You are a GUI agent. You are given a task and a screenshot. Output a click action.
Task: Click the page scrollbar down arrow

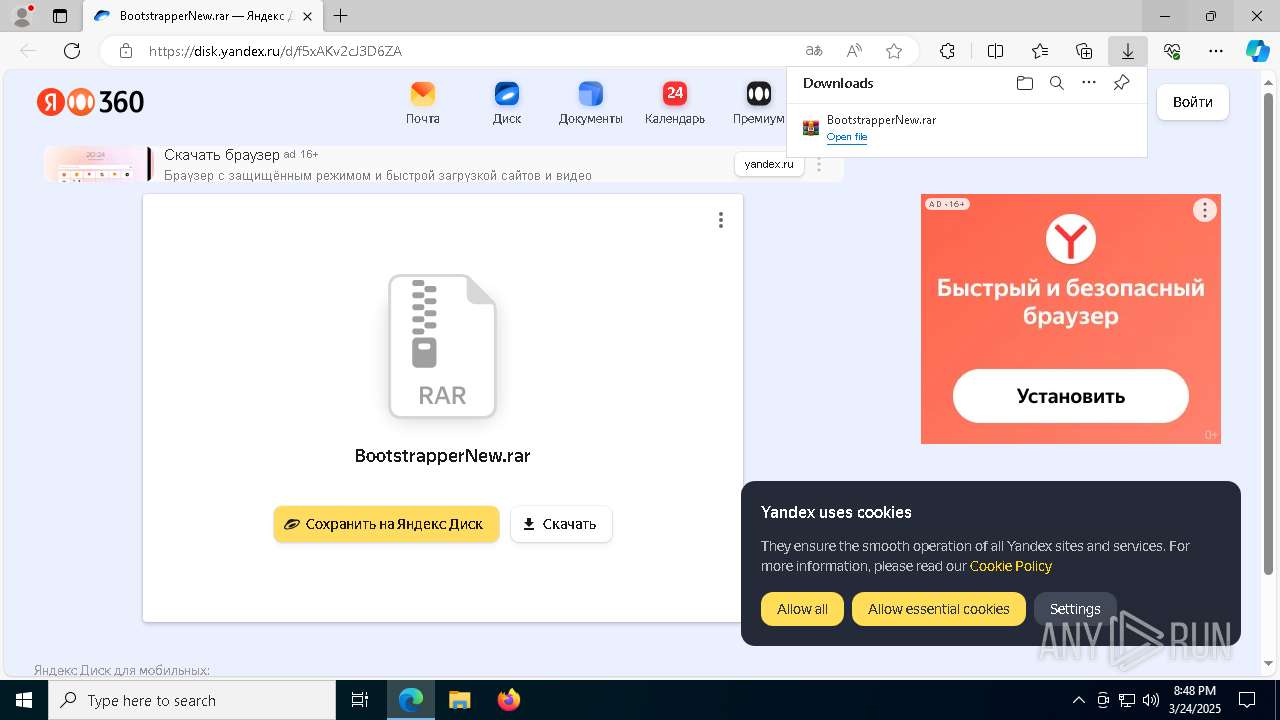click(1270, 663)
